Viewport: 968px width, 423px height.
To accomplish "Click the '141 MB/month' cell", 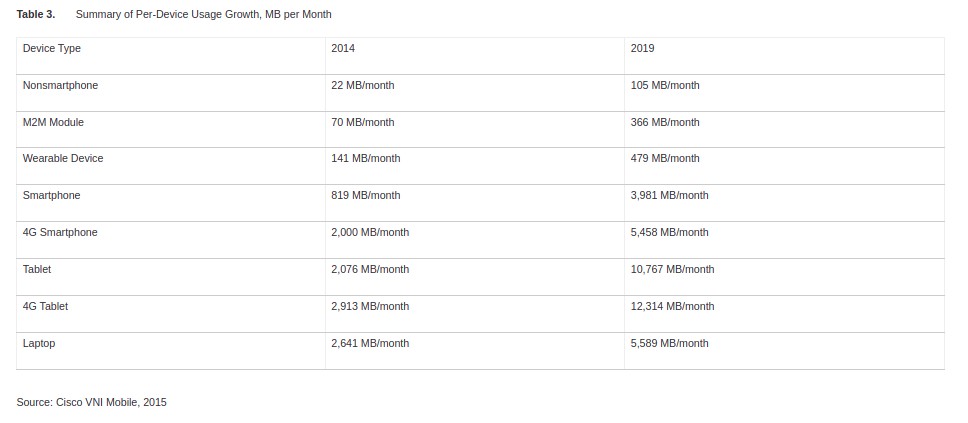I will pos(365,158).
